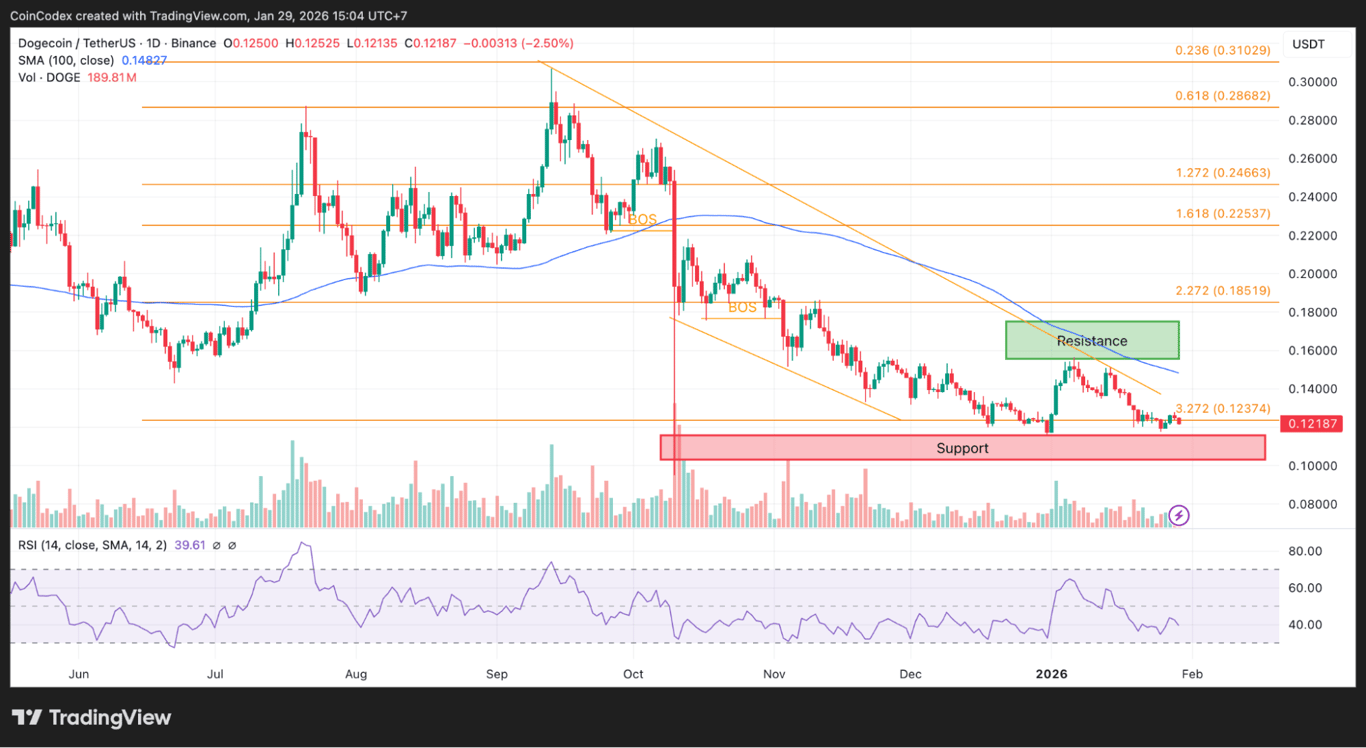Select the green Resistance zone box

click(1092, 340)
